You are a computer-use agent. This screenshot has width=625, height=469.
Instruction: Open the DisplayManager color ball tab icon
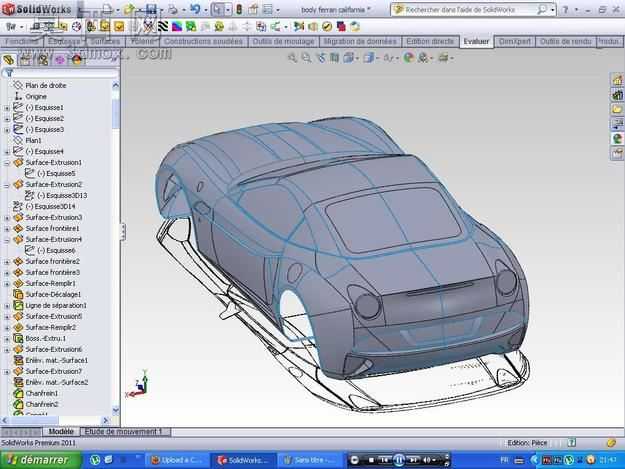77,60
